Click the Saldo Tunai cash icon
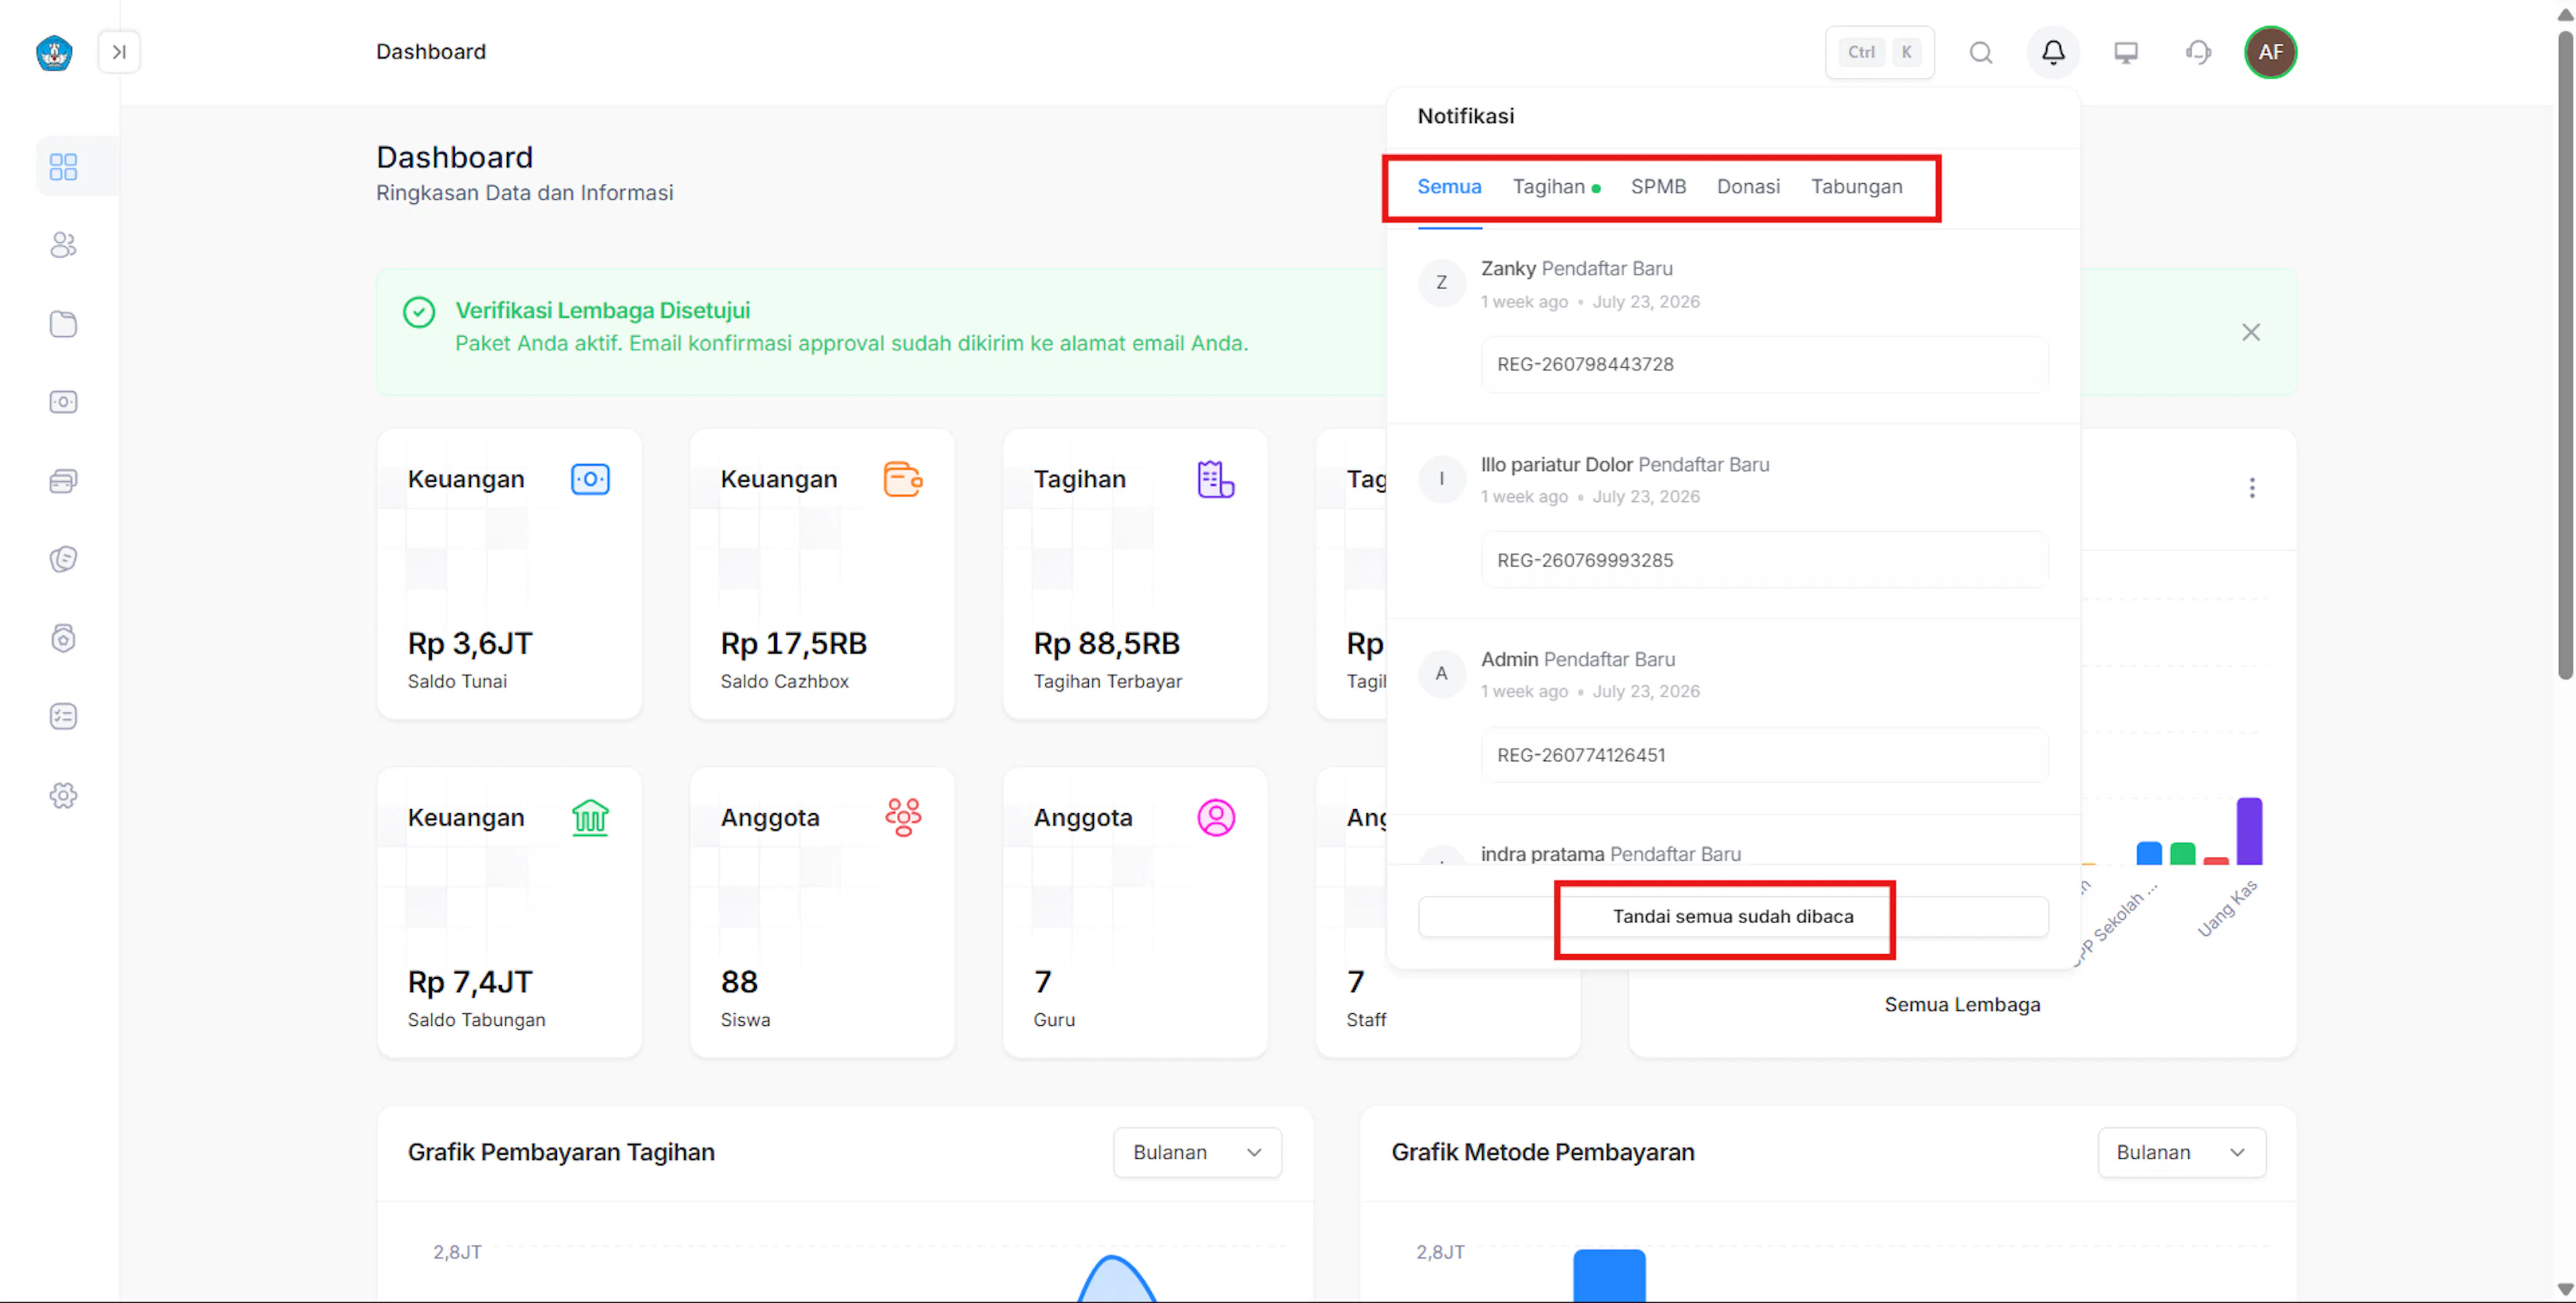 pyautogui.click(x=590, y=479)
